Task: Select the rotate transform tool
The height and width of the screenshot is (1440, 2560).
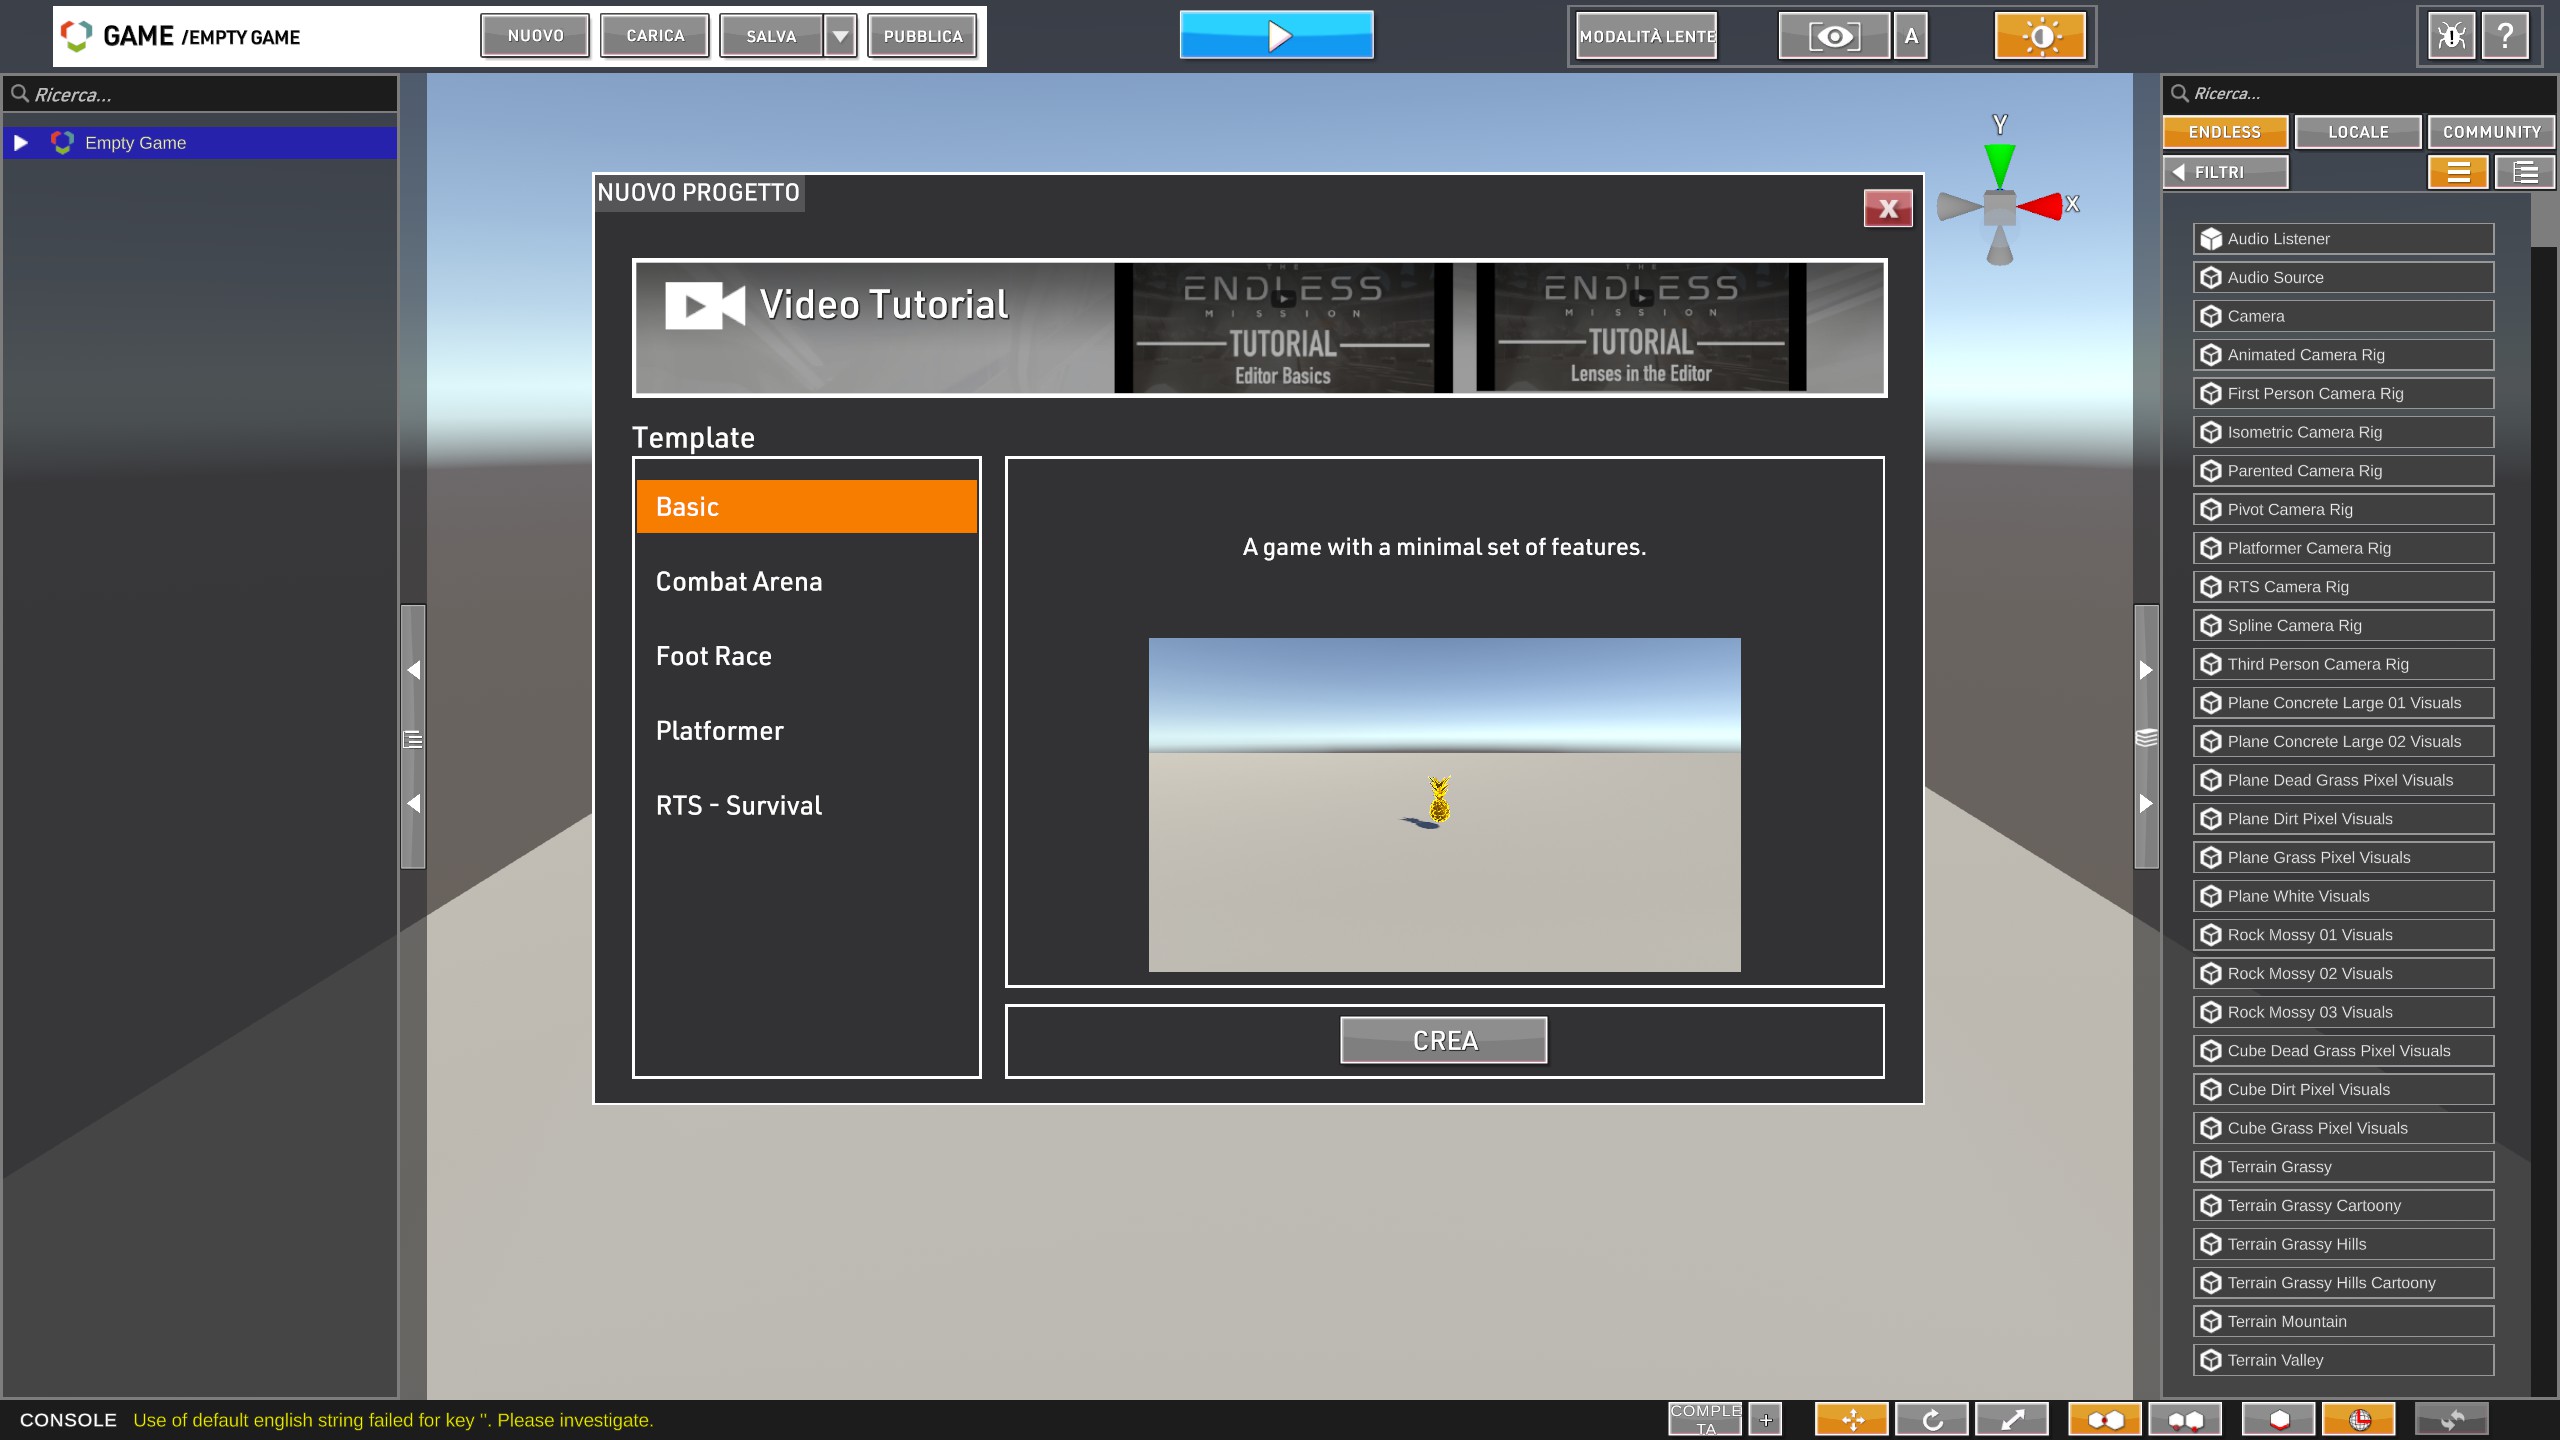Action: click(x=1932, y=1419)
